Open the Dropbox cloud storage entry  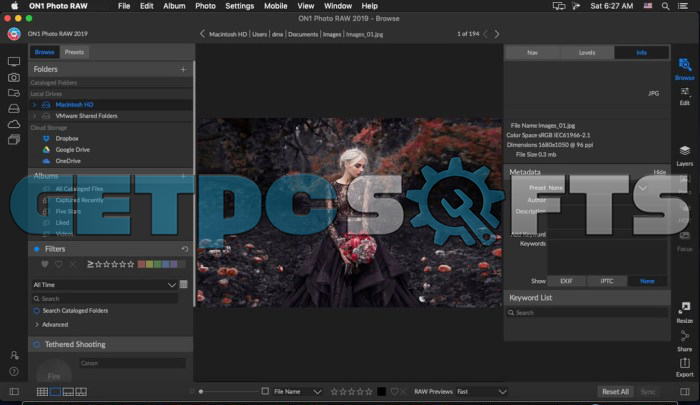tap(67, 138)
